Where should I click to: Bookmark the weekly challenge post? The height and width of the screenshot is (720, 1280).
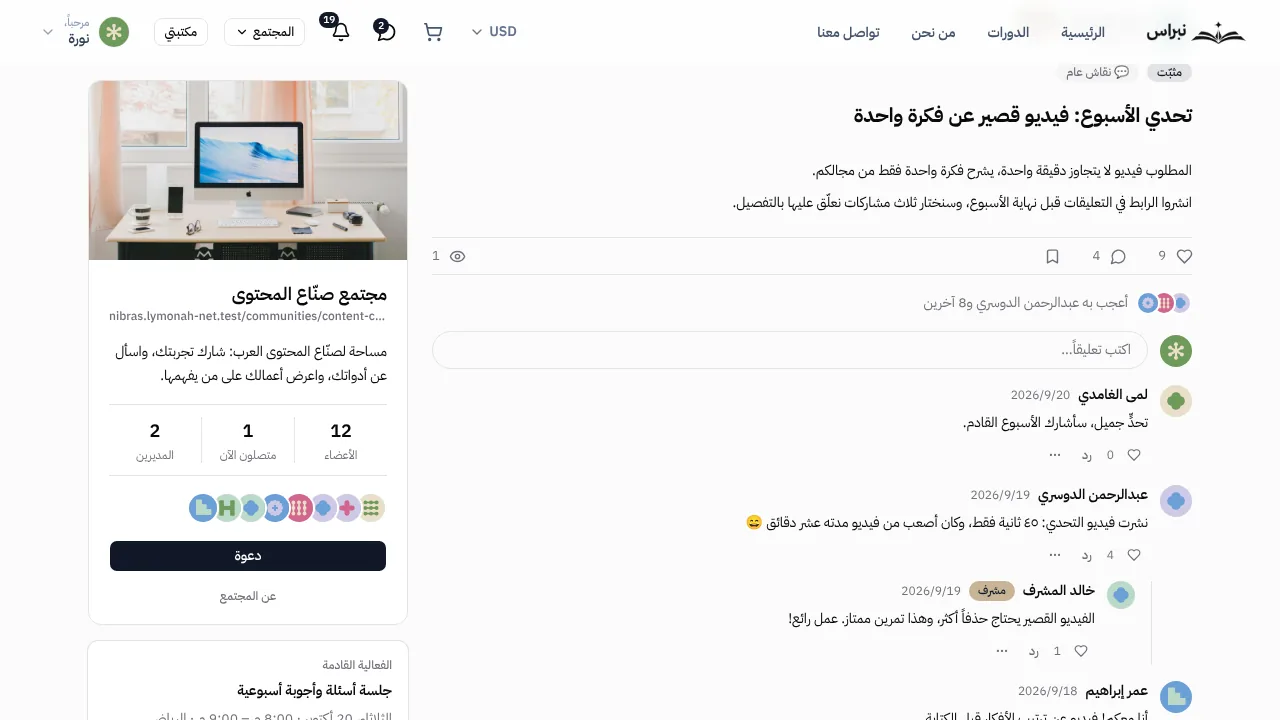pyautogui.click(x=1052, y=257)
